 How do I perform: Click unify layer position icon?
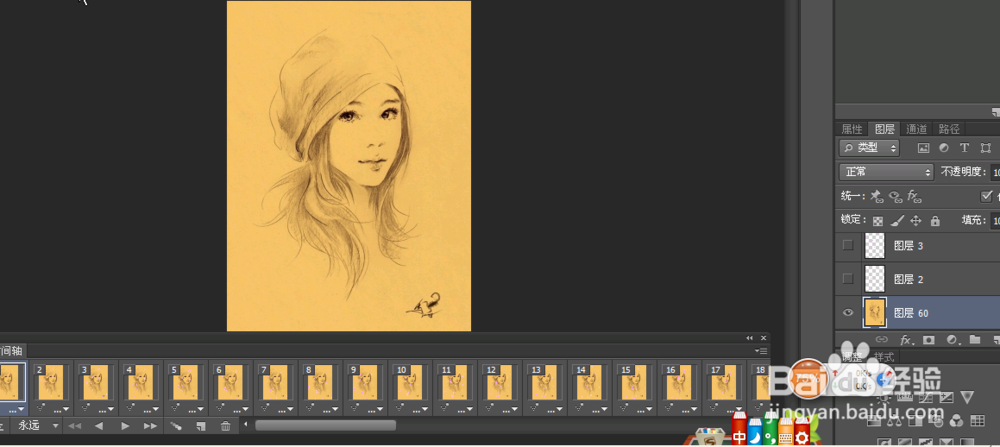click(x=877, y=196)
